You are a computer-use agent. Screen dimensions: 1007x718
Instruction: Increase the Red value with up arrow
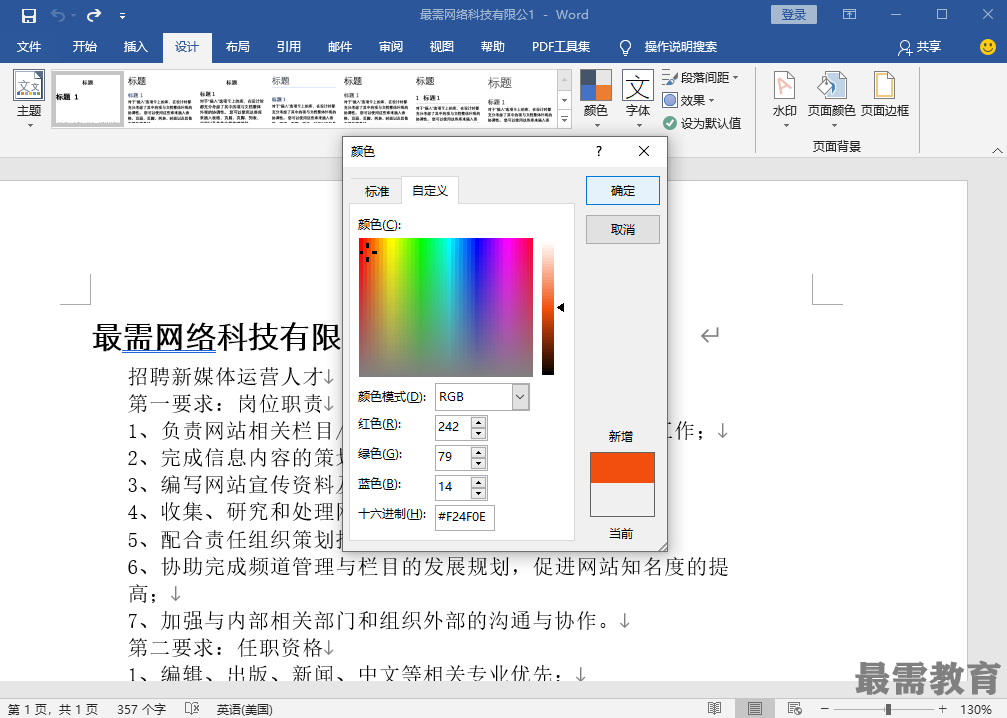(x=478, y=421)
